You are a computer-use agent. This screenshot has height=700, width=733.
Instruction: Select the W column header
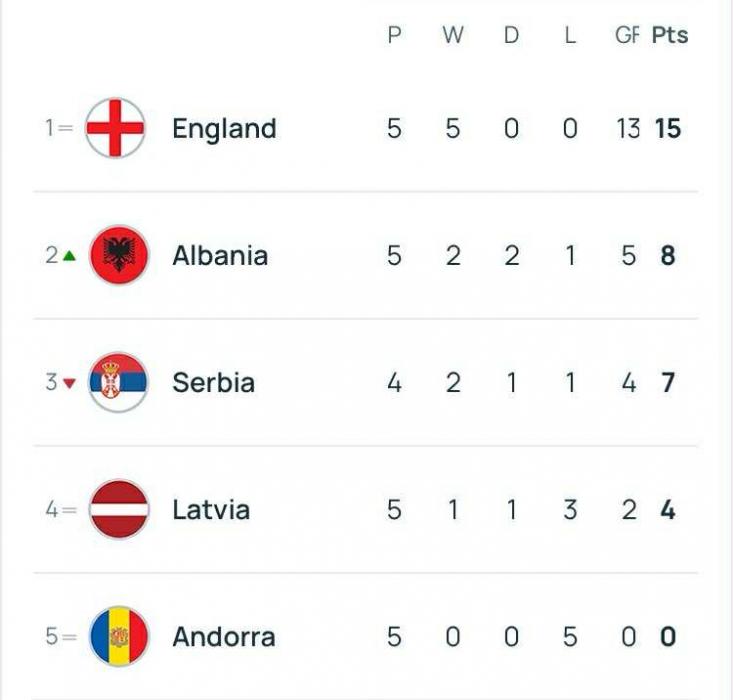pos(453,35)
